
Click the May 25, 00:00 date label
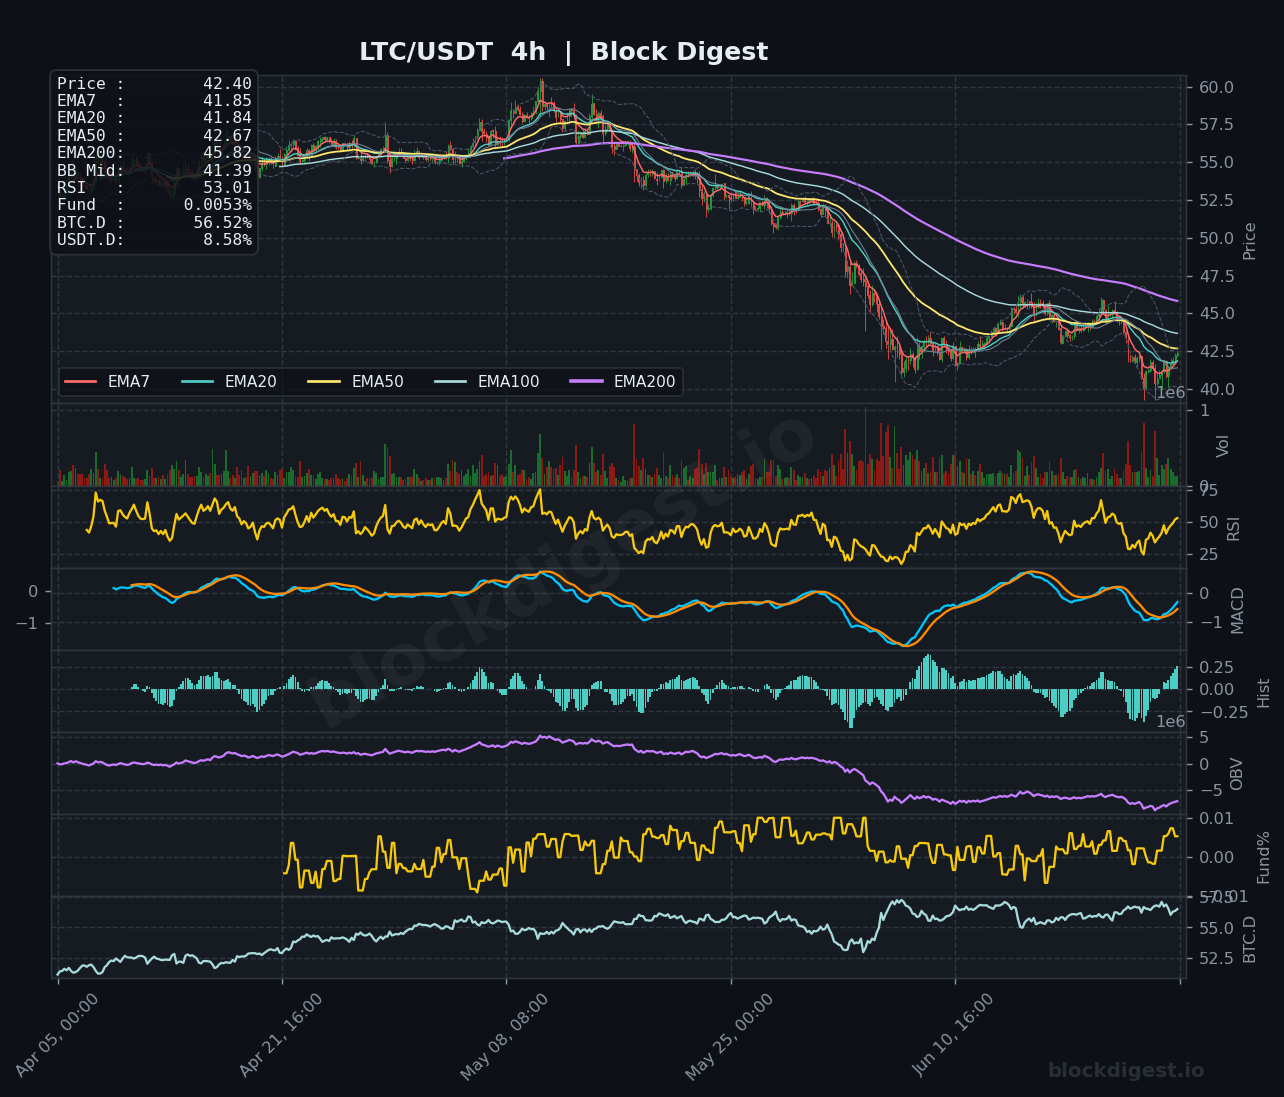730,1037
